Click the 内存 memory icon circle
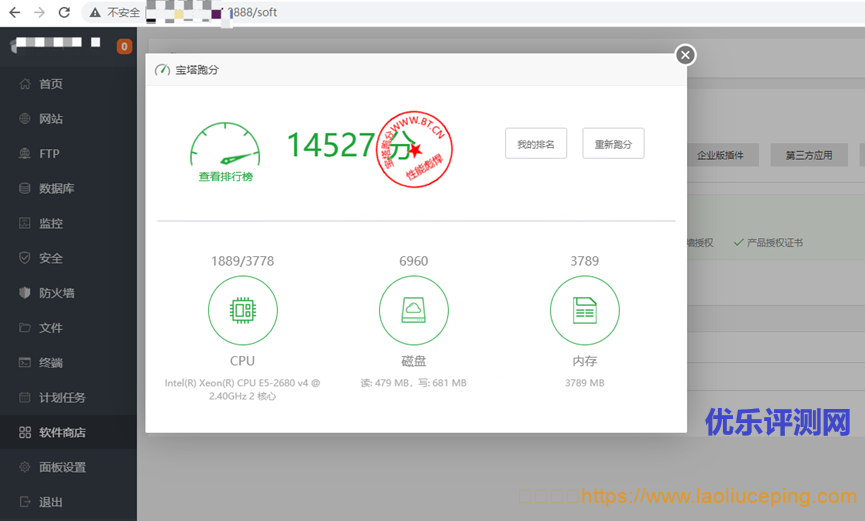865x521 pixels. tap(585, 310)
